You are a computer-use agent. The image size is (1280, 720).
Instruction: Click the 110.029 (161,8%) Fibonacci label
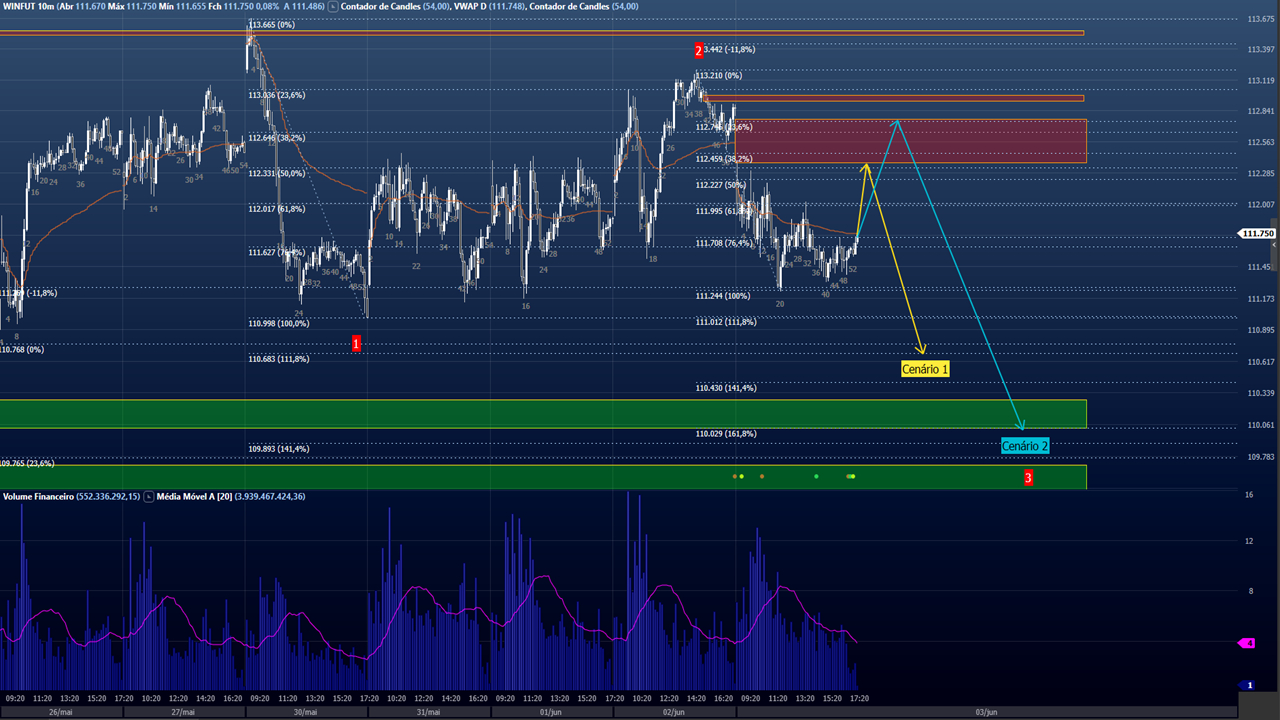click(x=726, y=434)
